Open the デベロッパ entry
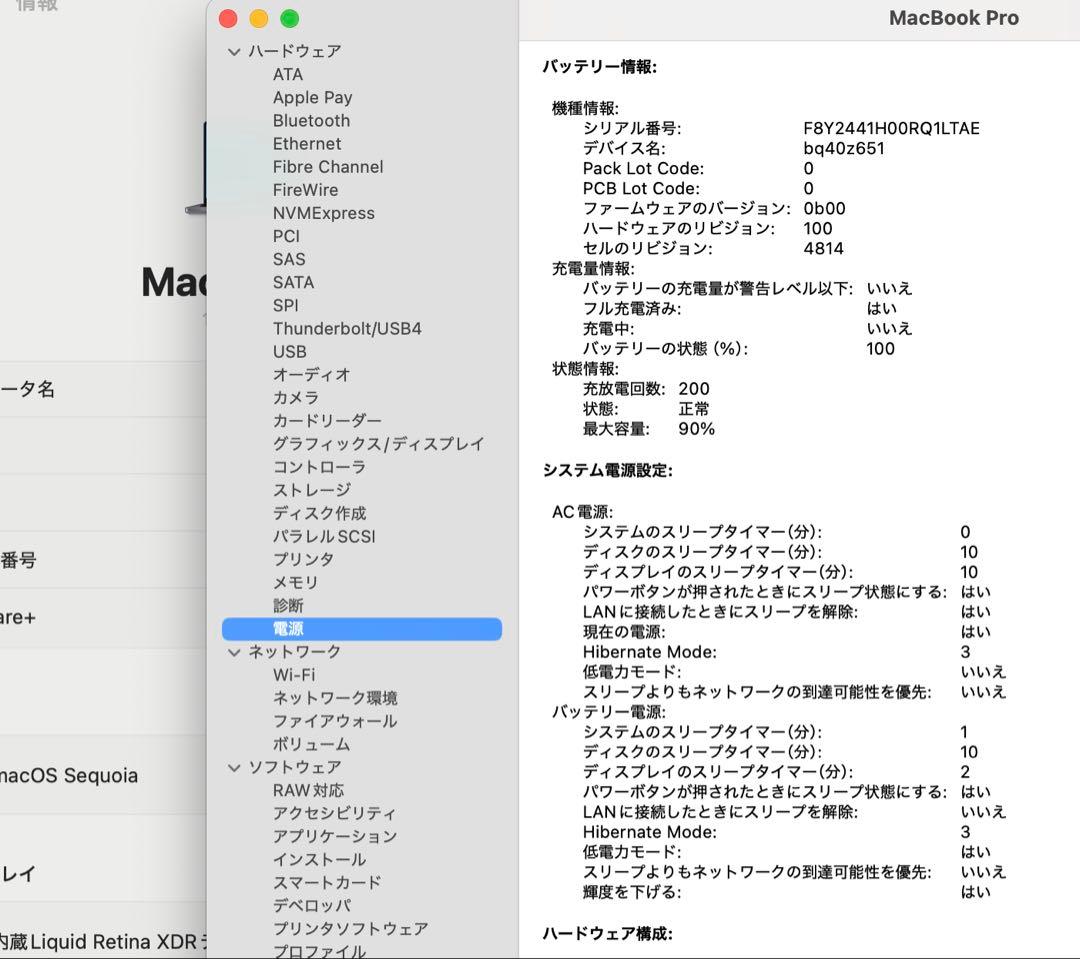 click(x=312, y=906)
